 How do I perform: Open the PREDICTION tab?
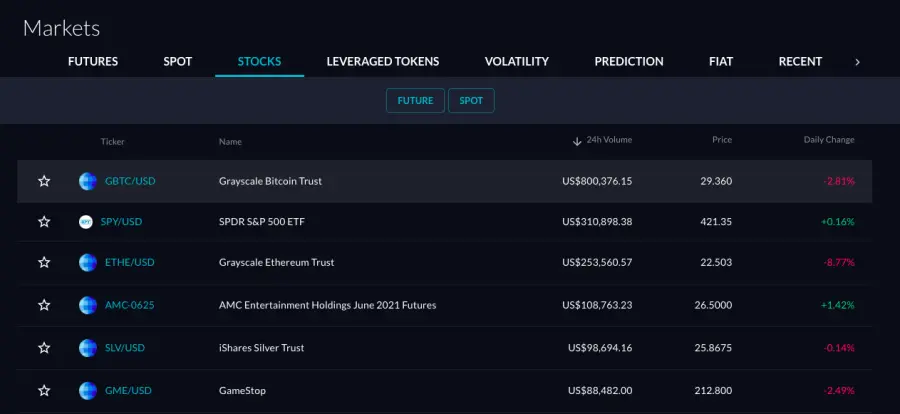[629, 61]
